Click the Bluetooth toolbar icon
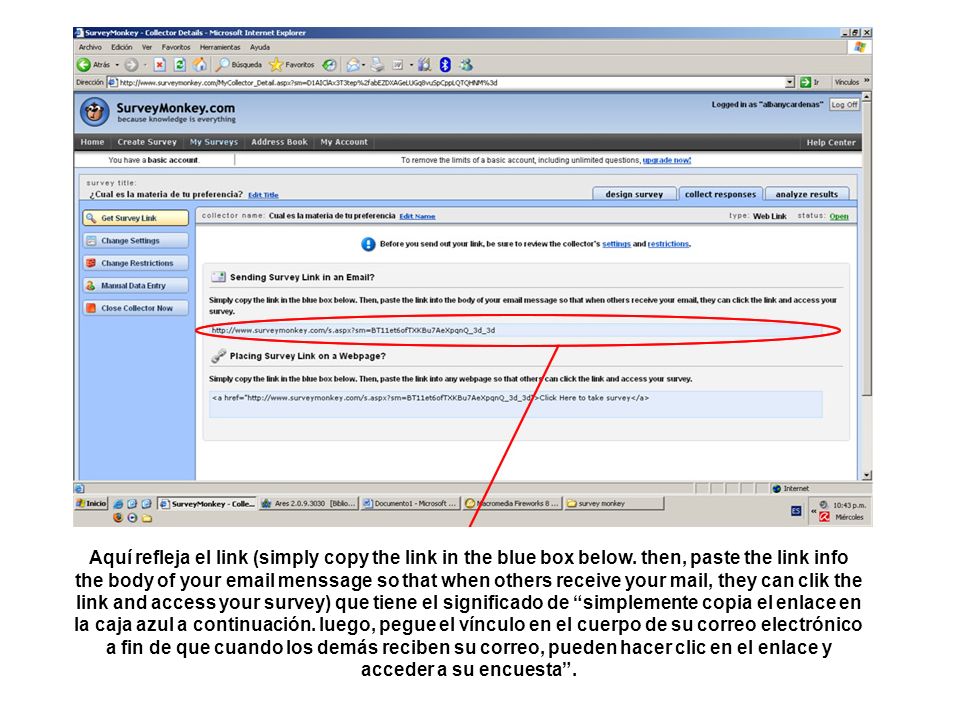 coord(445,64)
